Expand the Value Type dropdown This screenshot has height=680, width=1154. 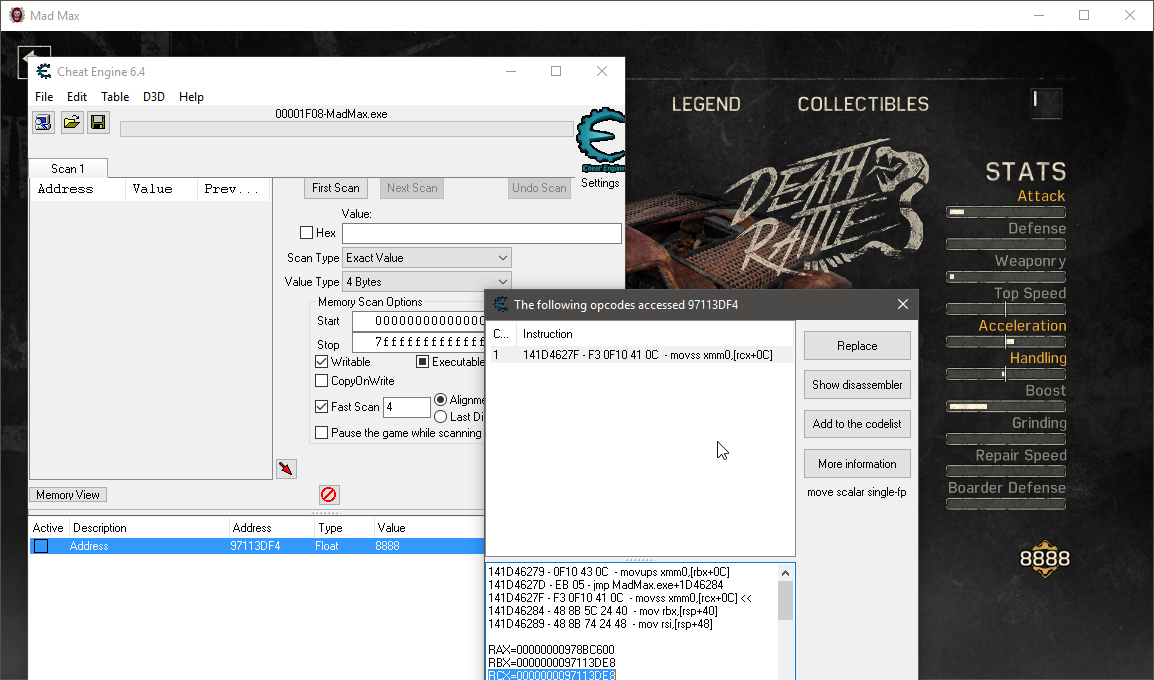tap(426, 282)
